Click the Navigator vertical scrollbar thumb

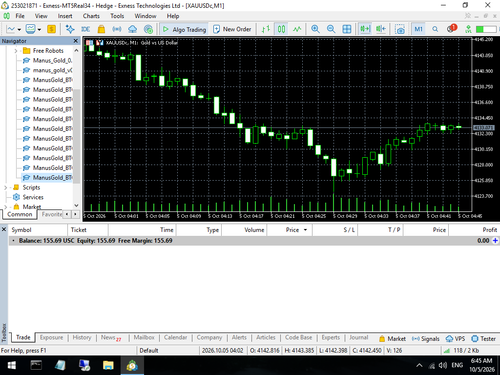[76, 136]
